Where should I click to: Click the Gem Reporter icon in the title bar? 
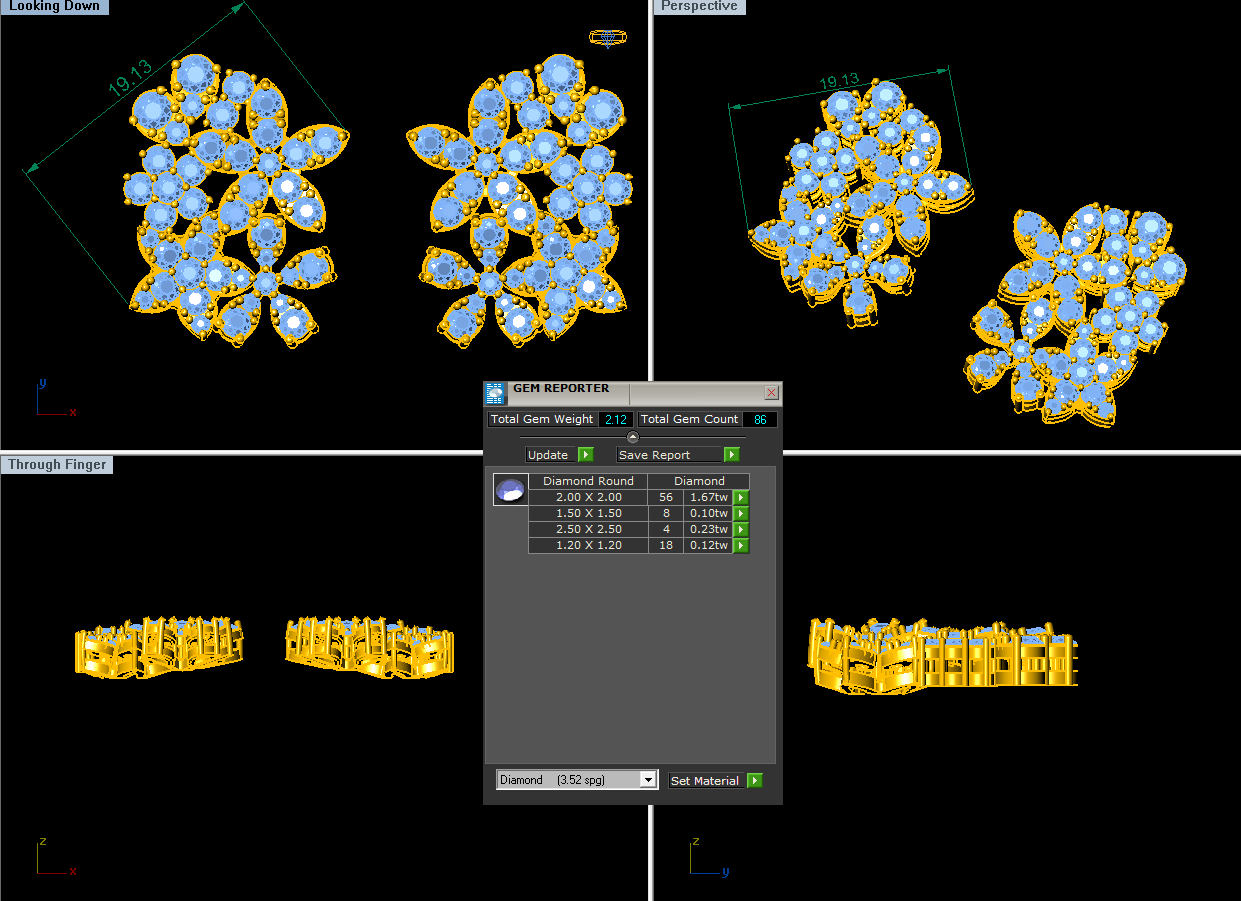coord(496,393)
